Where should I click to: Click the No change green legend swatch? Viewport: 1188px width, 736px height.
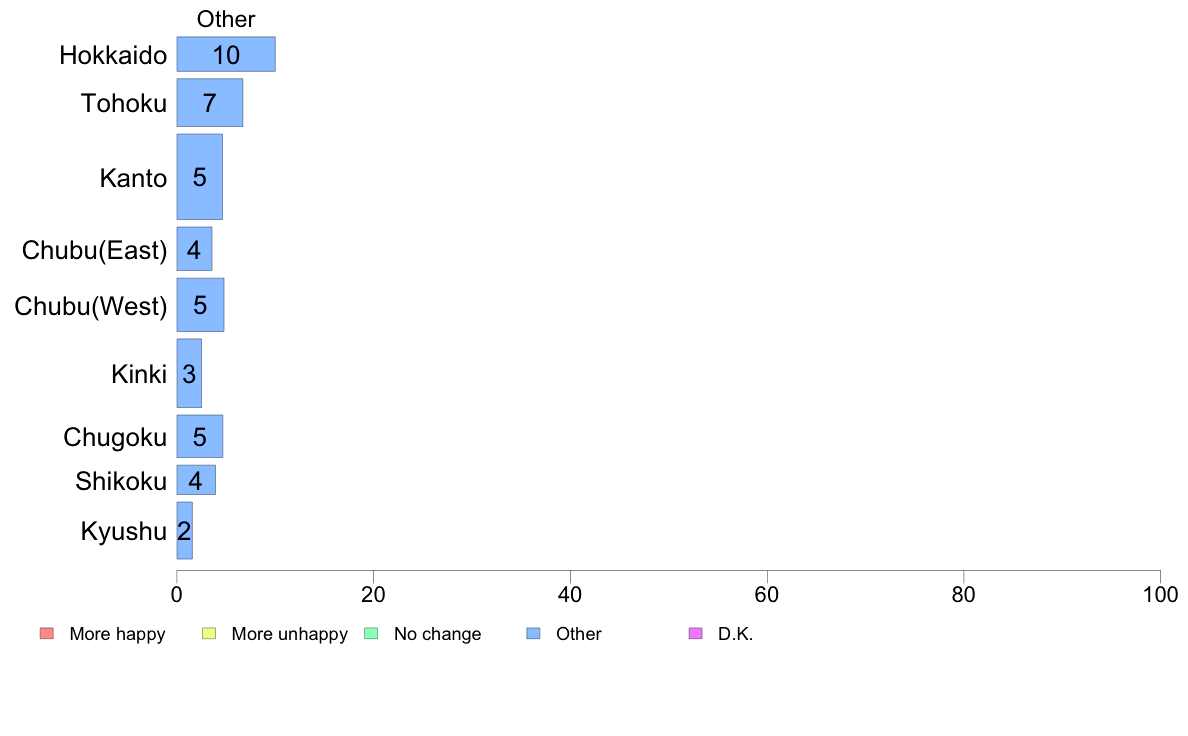[x=371, y=634]
